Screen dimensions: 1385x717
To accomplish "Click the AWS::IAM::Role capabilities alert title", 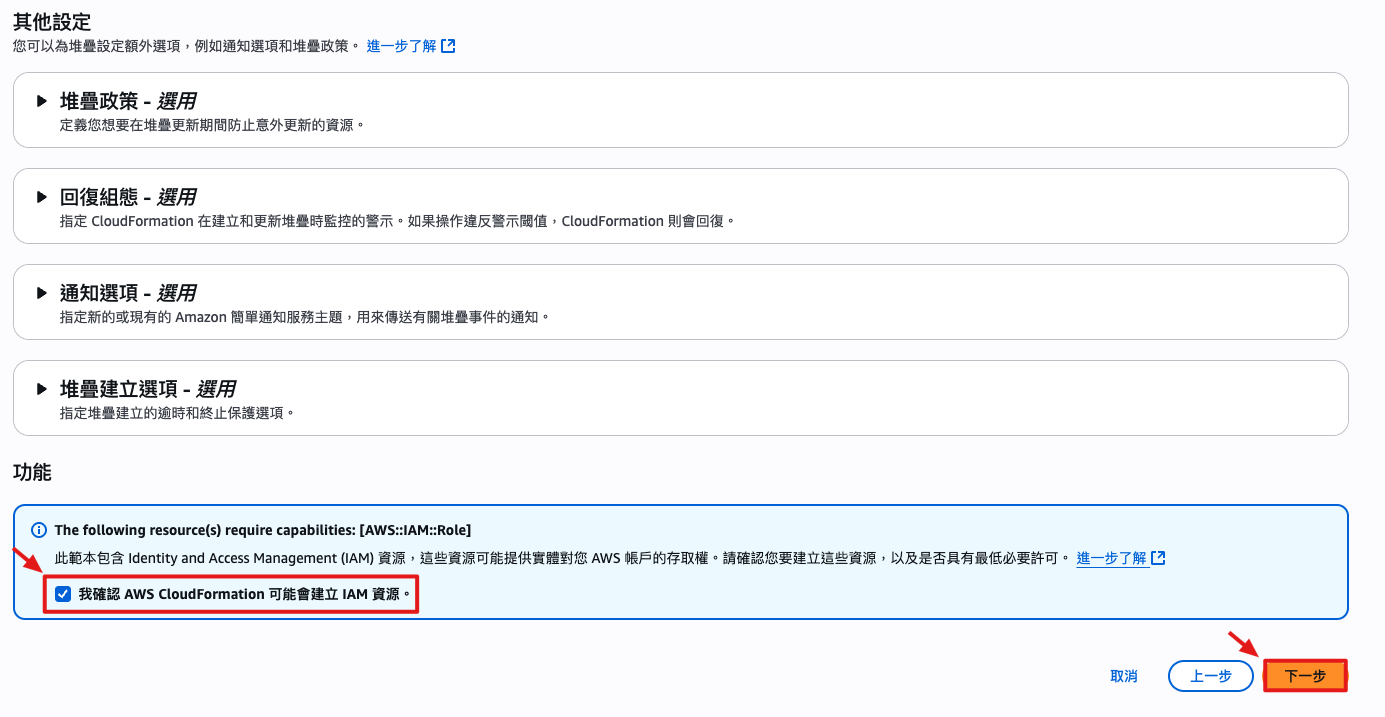I will tap(263, 530).
